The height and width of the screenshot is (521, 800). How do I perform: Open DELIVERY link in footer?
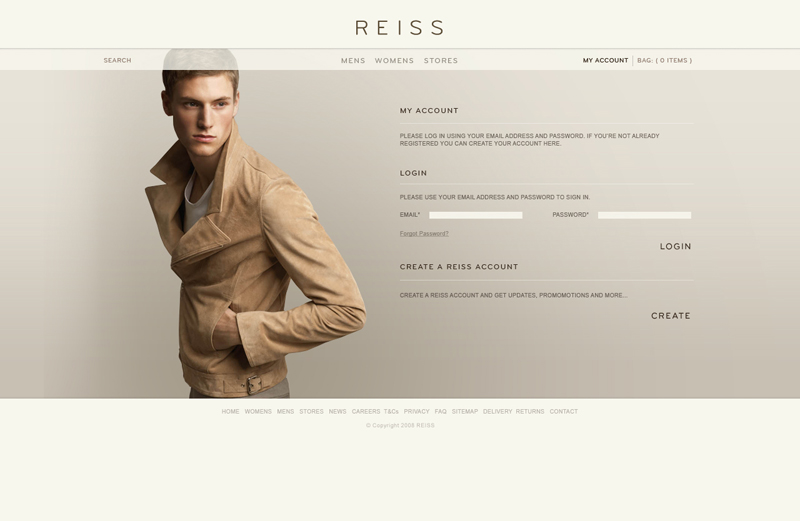tap(497, 411)
